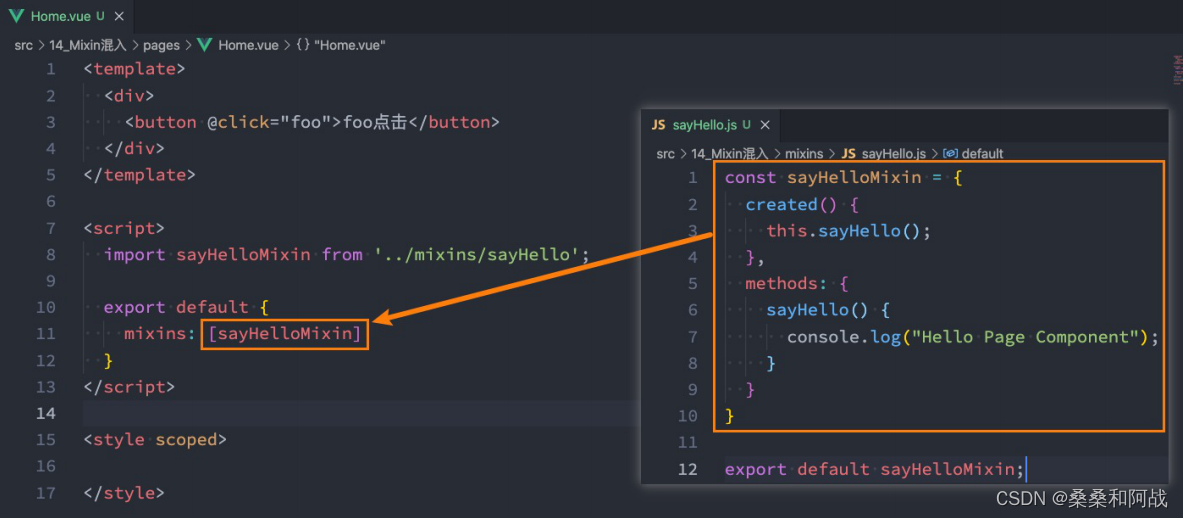Click the curly braces icon in the Home.vue breadcrumb
The height and width of the screenshot is (518, 1184).
[x=303, y=45]
